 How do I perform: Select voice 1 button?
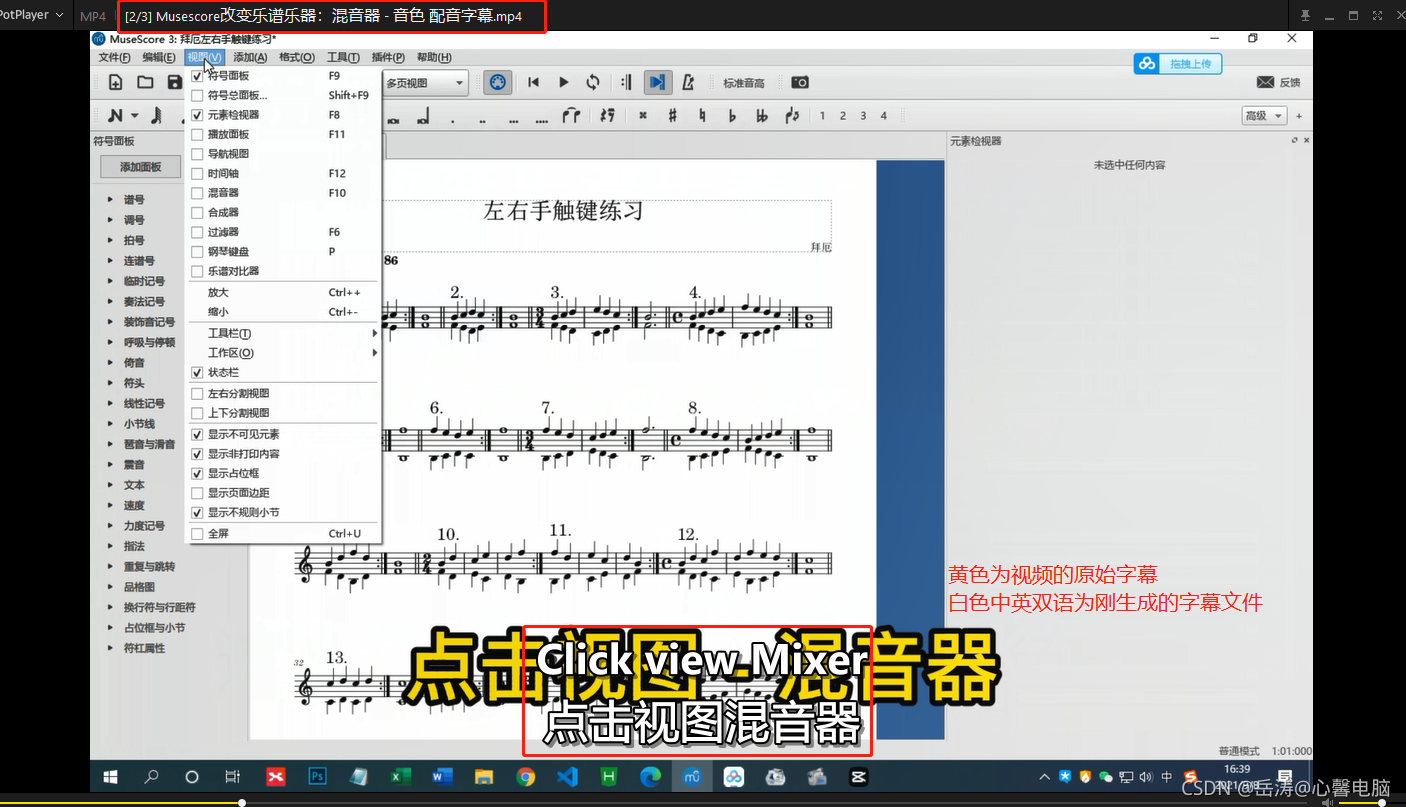pos(823,116)
